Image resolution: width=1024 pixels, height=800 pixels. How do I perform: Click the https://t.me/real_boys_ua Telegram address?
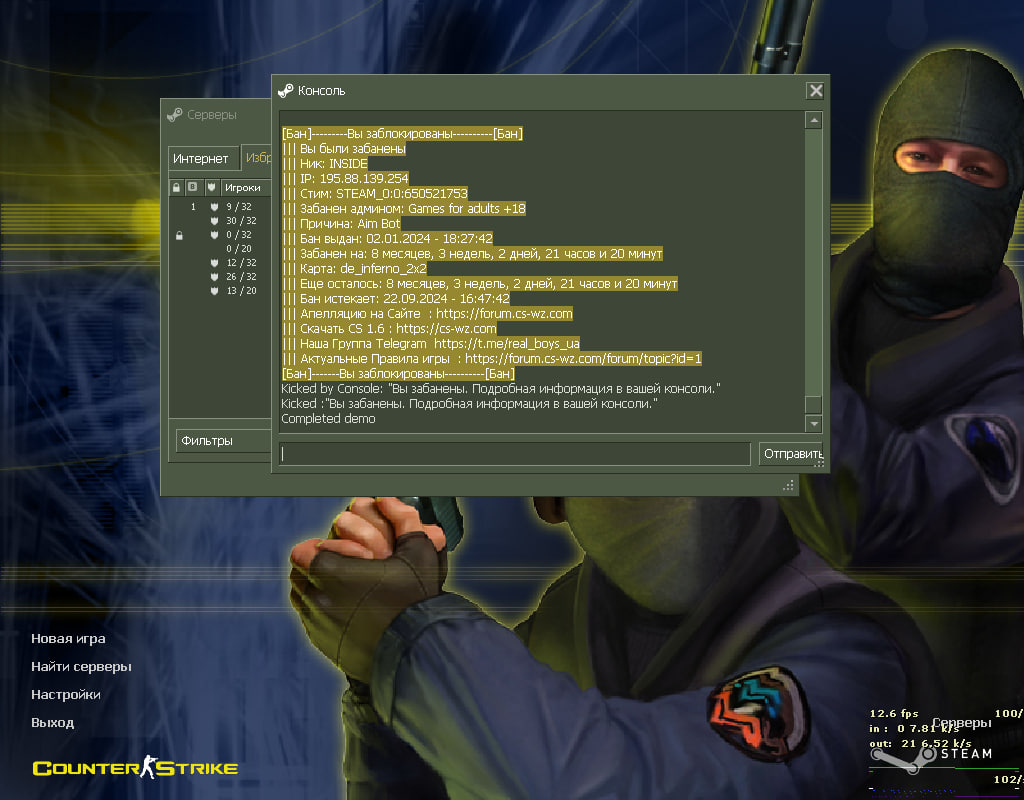[x=507, y=344]
